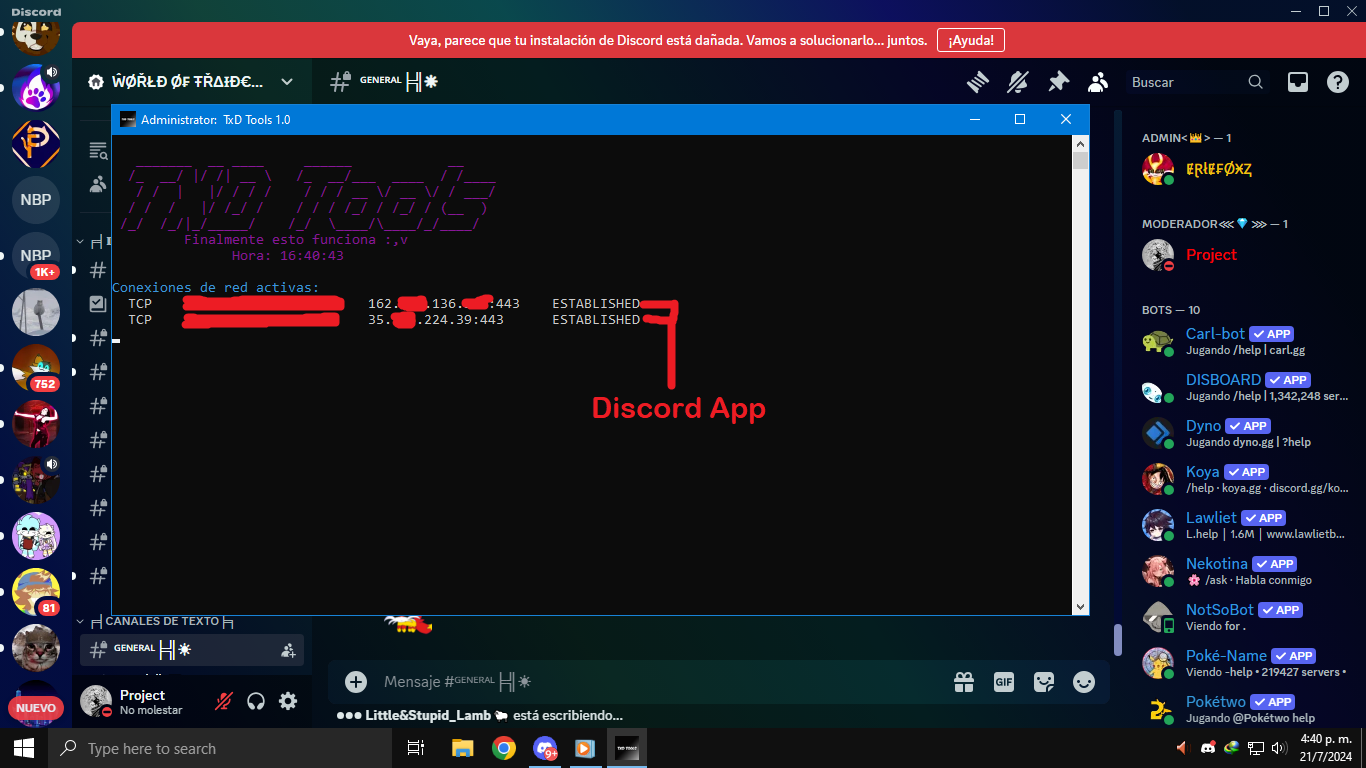Open the purple paw server
The image size is (1366, 768).
pos(36,88)
